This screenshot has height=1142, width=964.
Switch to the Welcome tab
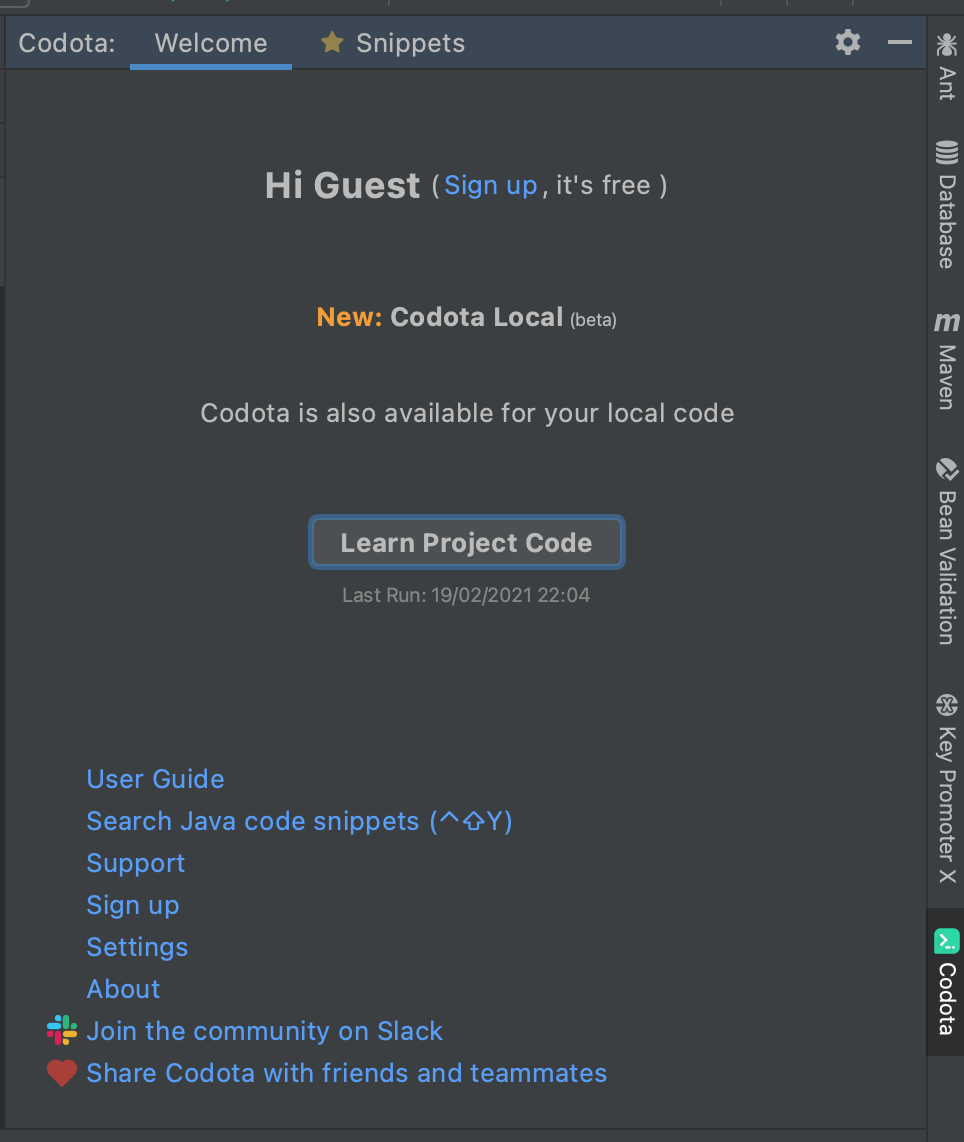[210, 43]
